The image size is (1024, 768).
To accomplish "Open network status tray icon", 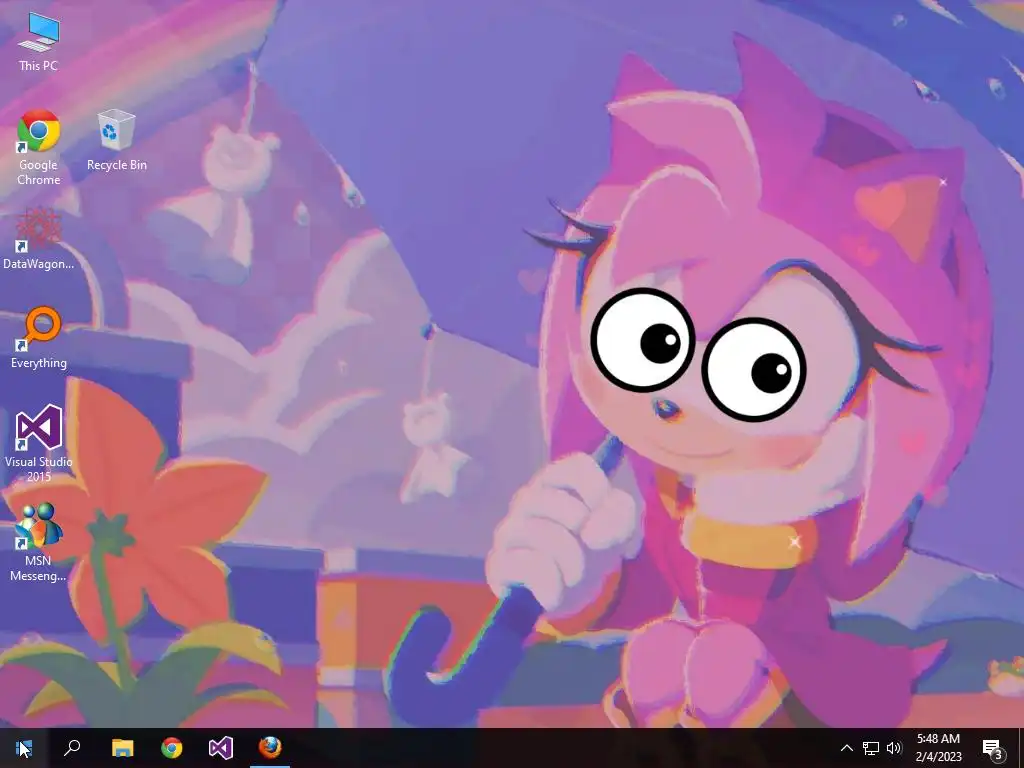I will click(871, 748).
